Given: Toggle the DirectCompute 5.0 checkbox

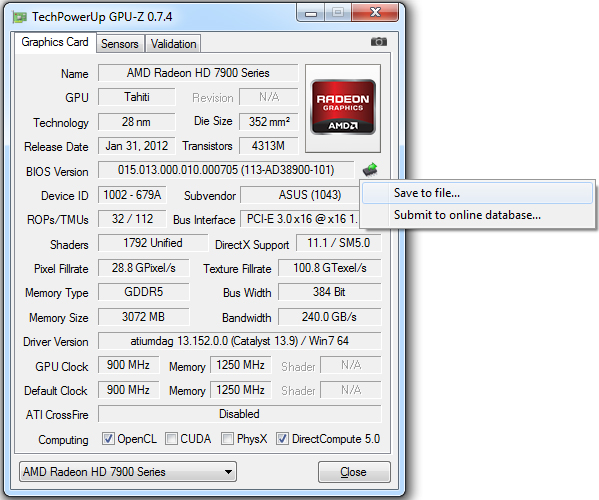Looking at the screenshot, I should (282, 439).
